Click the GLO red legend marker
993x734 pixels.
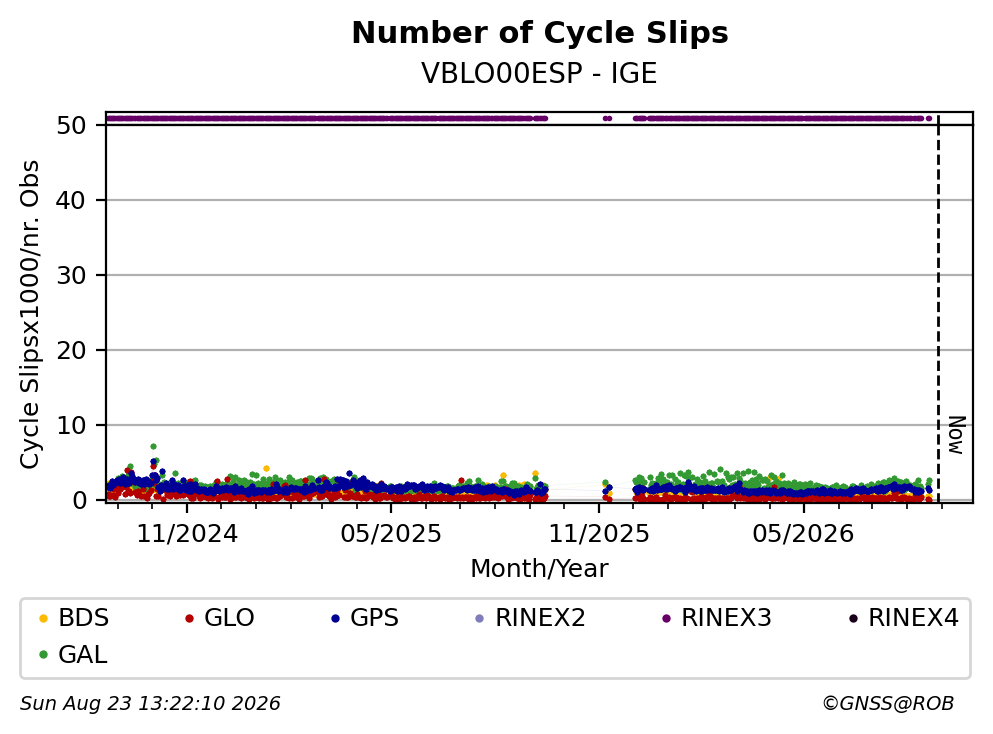[x=189, y=618]
